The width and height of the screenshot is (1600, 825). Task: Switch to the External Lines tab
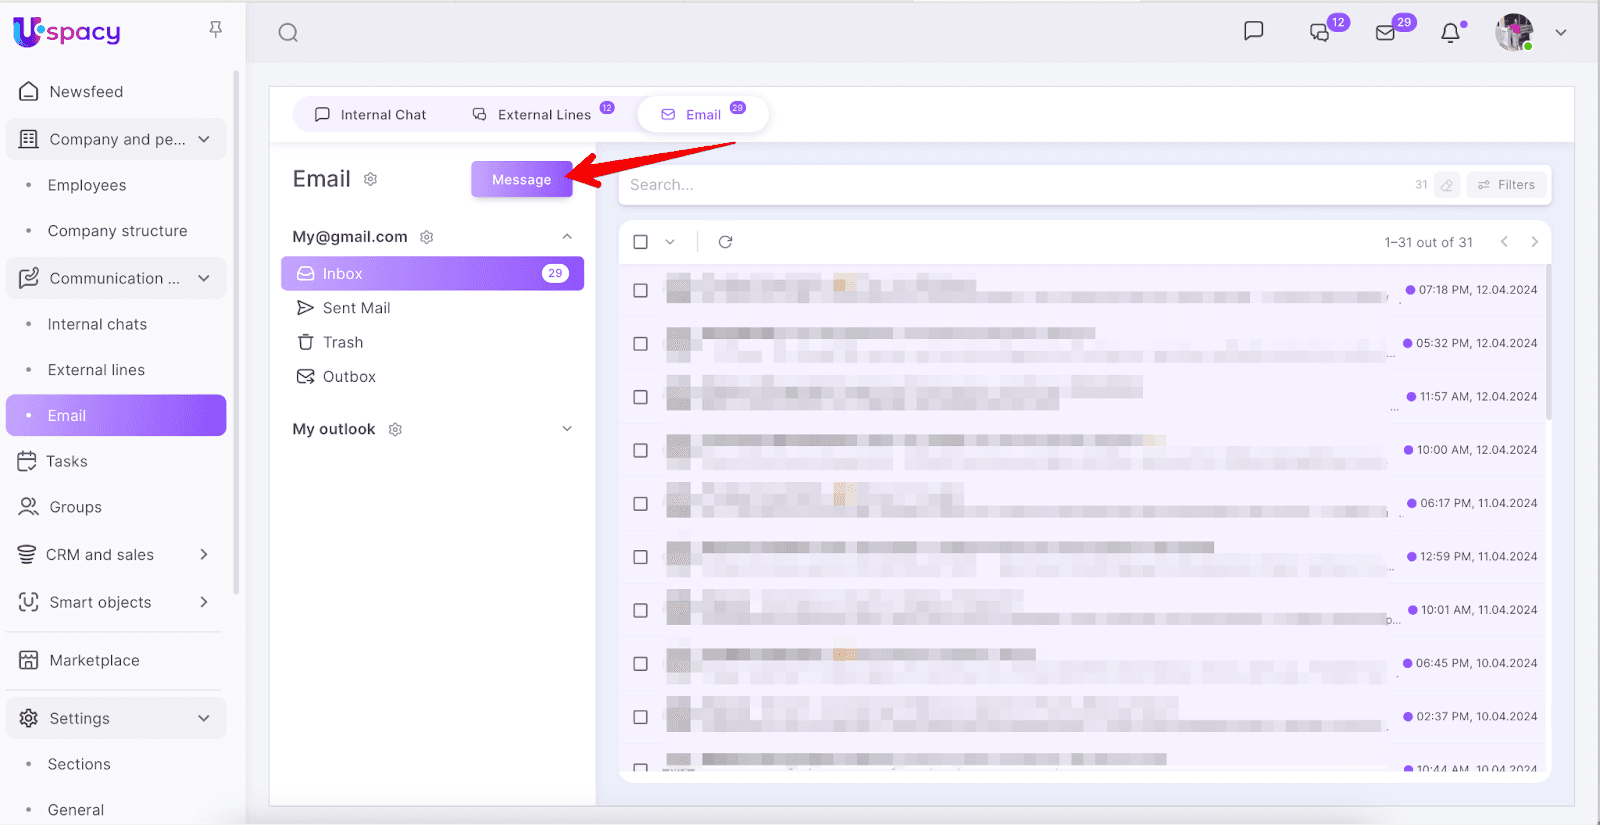tap(533, 115)
